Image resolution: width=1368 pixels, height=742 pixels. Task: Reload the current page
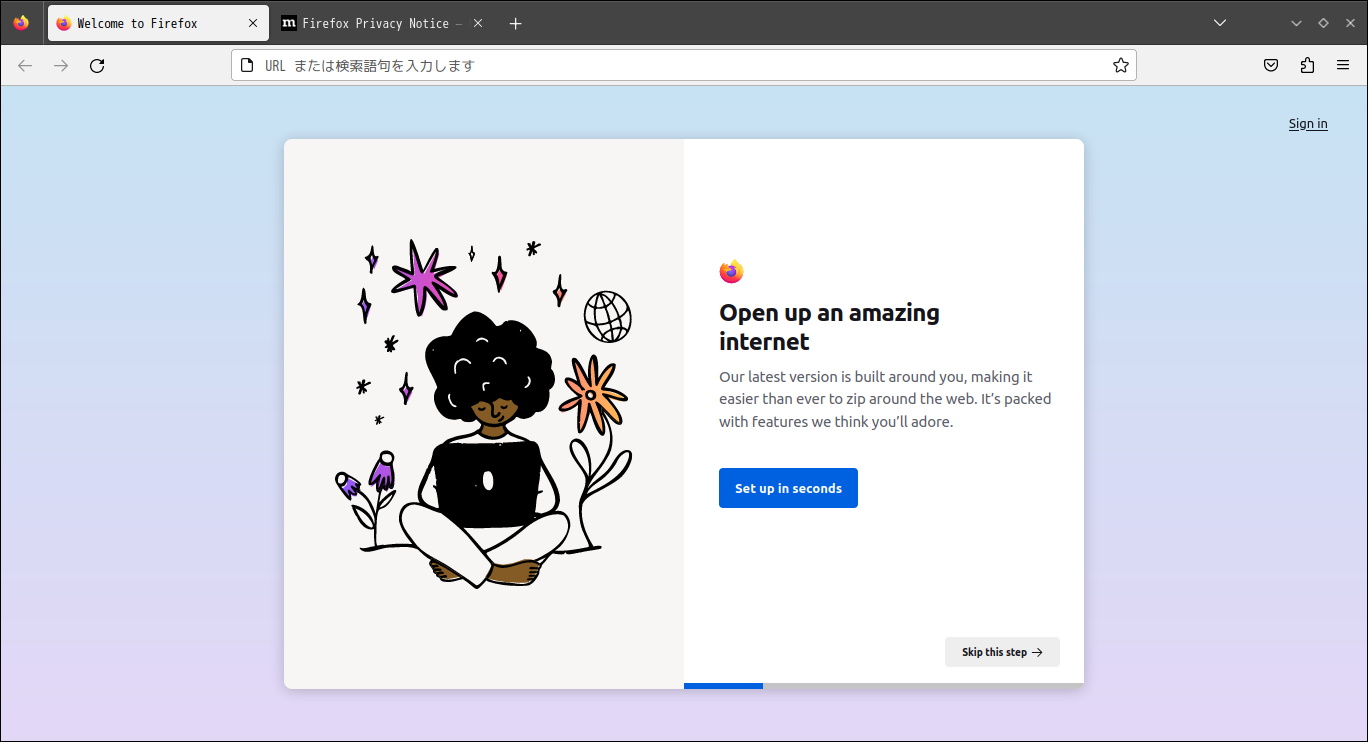[97, 65]
